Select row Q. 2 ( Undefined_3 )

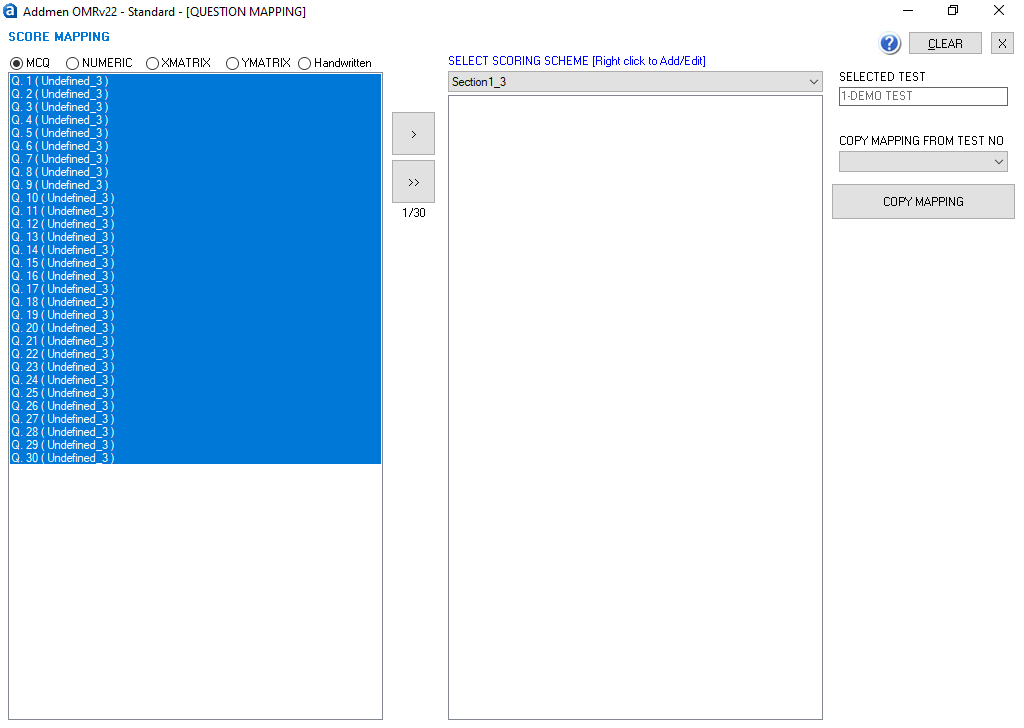195,94
